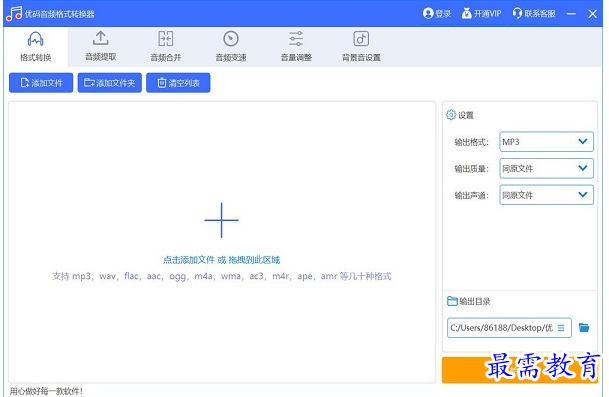Open the output path list menu icon
This screenshot has width=609, height=397.
pos(561,328)
